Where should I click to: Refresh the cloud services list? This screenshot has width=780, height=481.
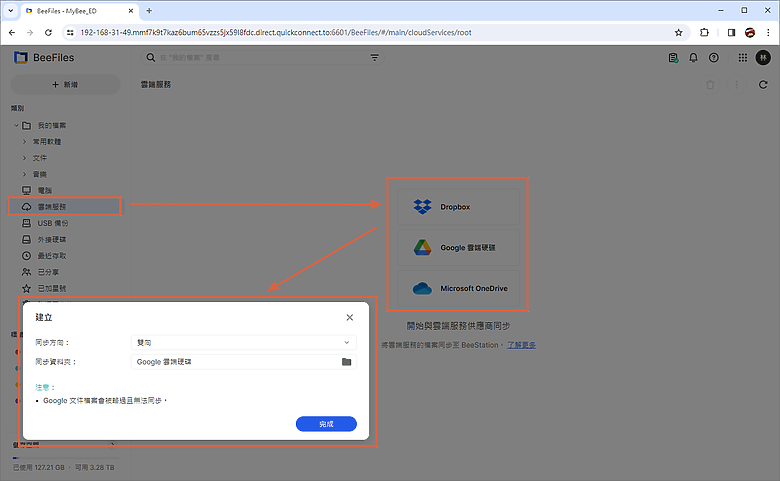pos(763,85)
